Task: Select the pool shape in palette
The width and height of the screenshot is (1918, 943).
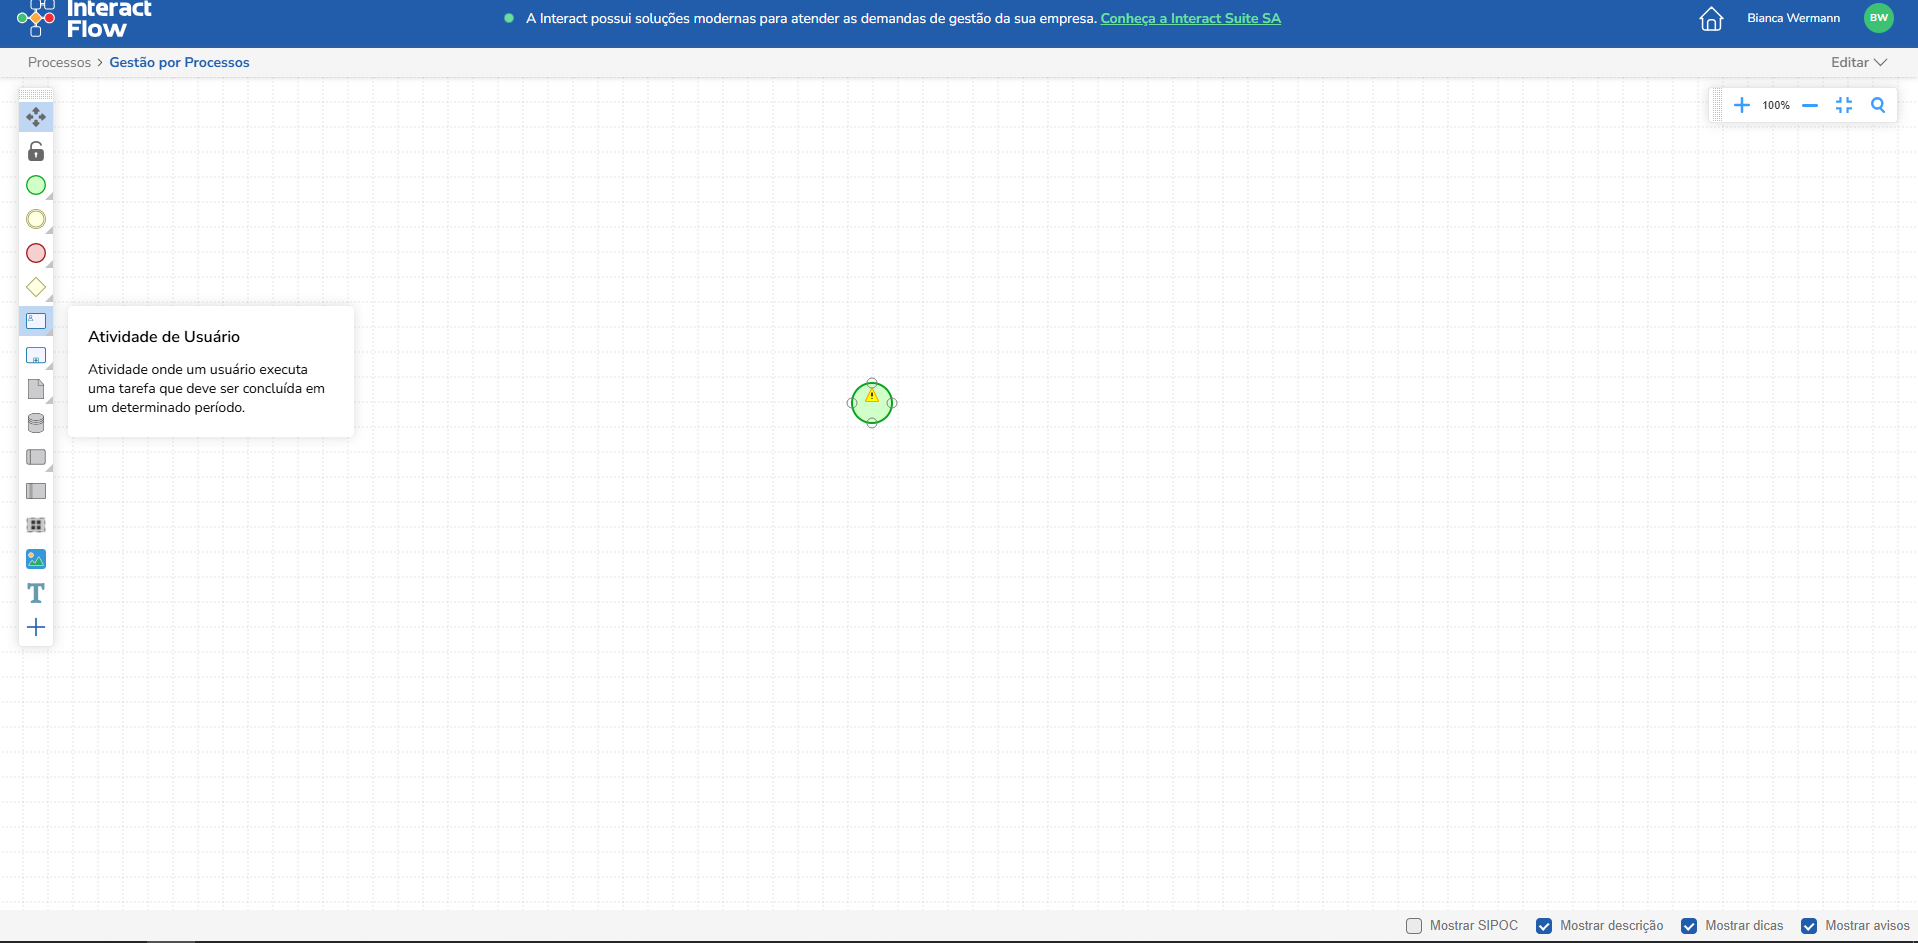Action: point(36,457)
